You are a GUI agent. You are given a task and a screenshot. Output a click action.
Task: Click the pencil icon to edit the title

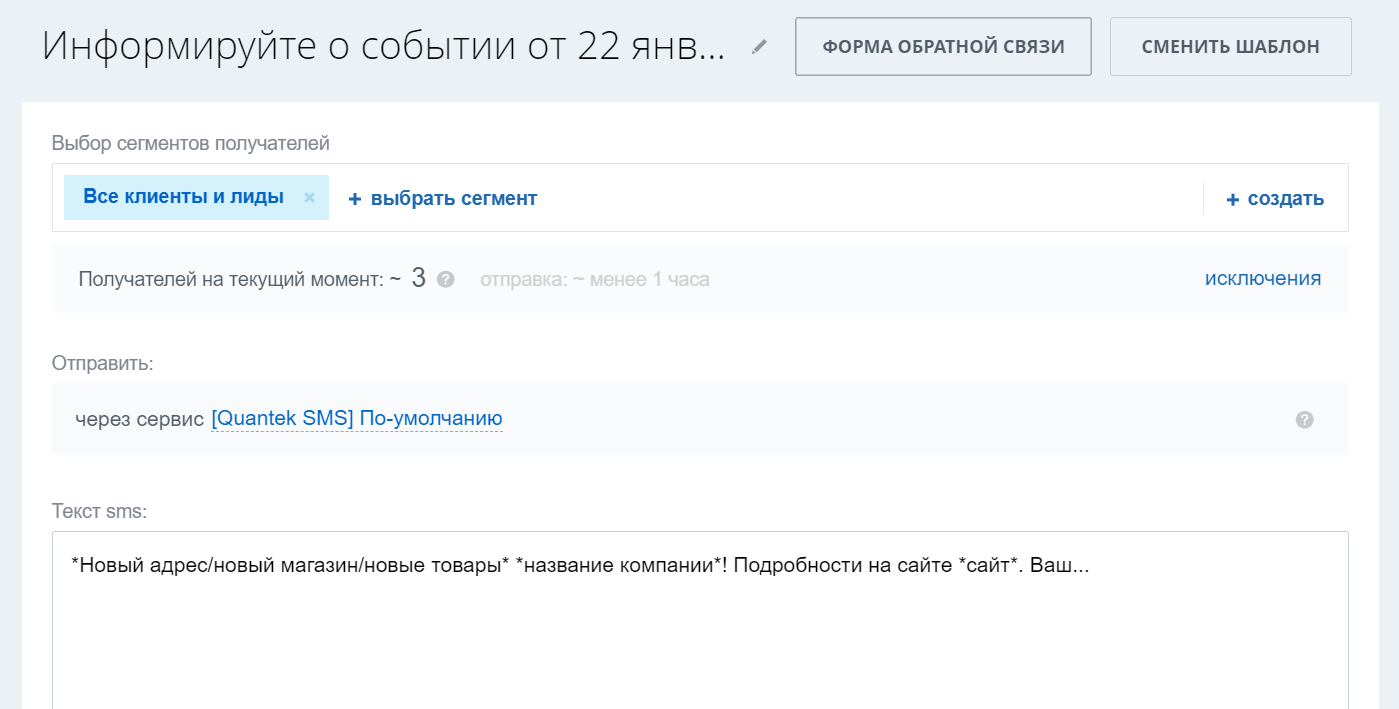(760, 46)
